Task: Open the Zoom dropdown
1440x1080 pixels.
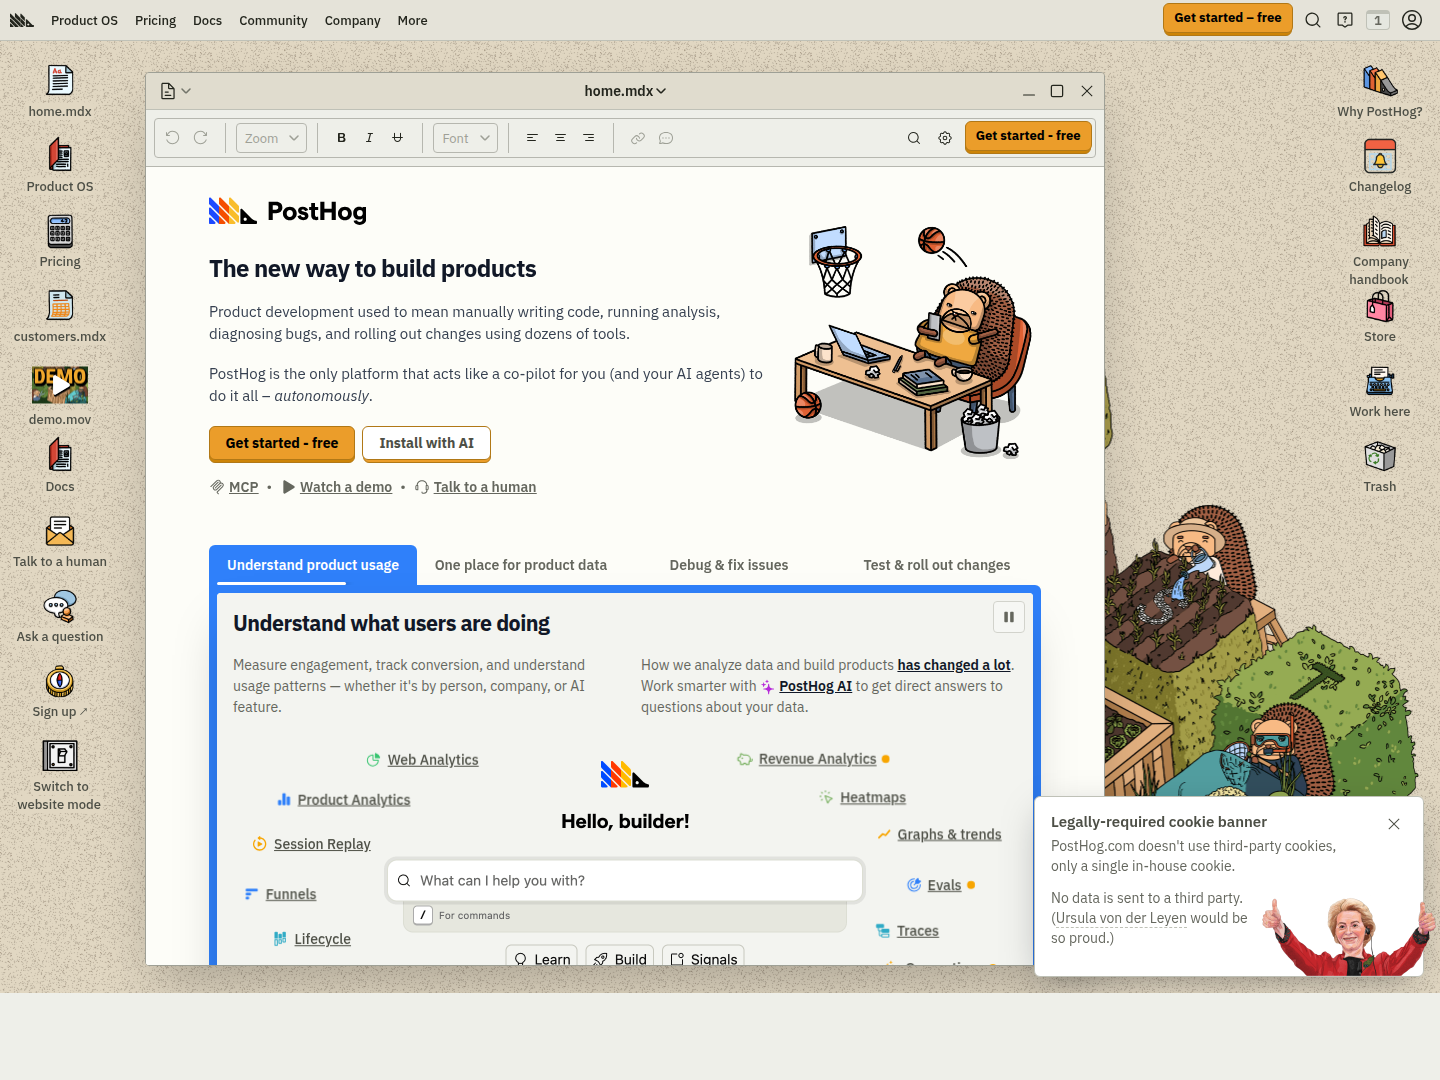Action: click(271, 138)
